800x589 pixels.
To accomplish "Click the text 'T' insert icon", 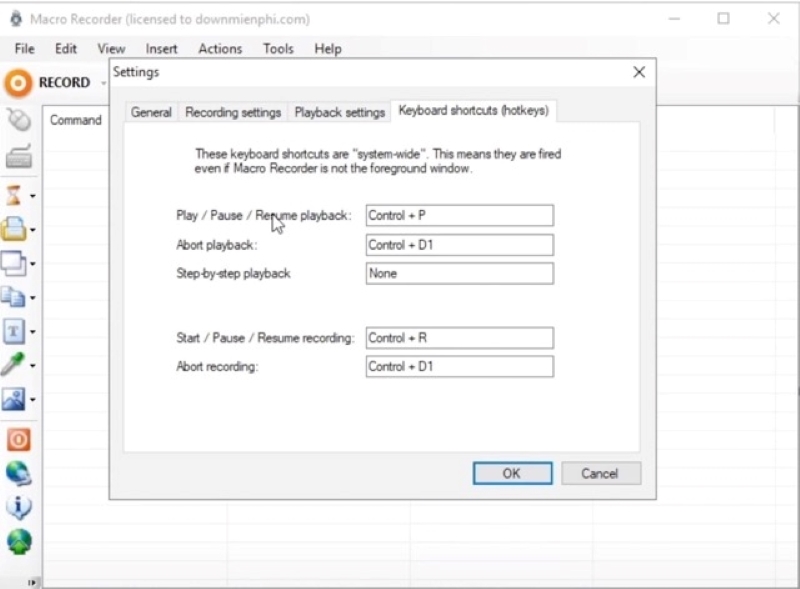I will pyautogui.click(x=14, y=331).
